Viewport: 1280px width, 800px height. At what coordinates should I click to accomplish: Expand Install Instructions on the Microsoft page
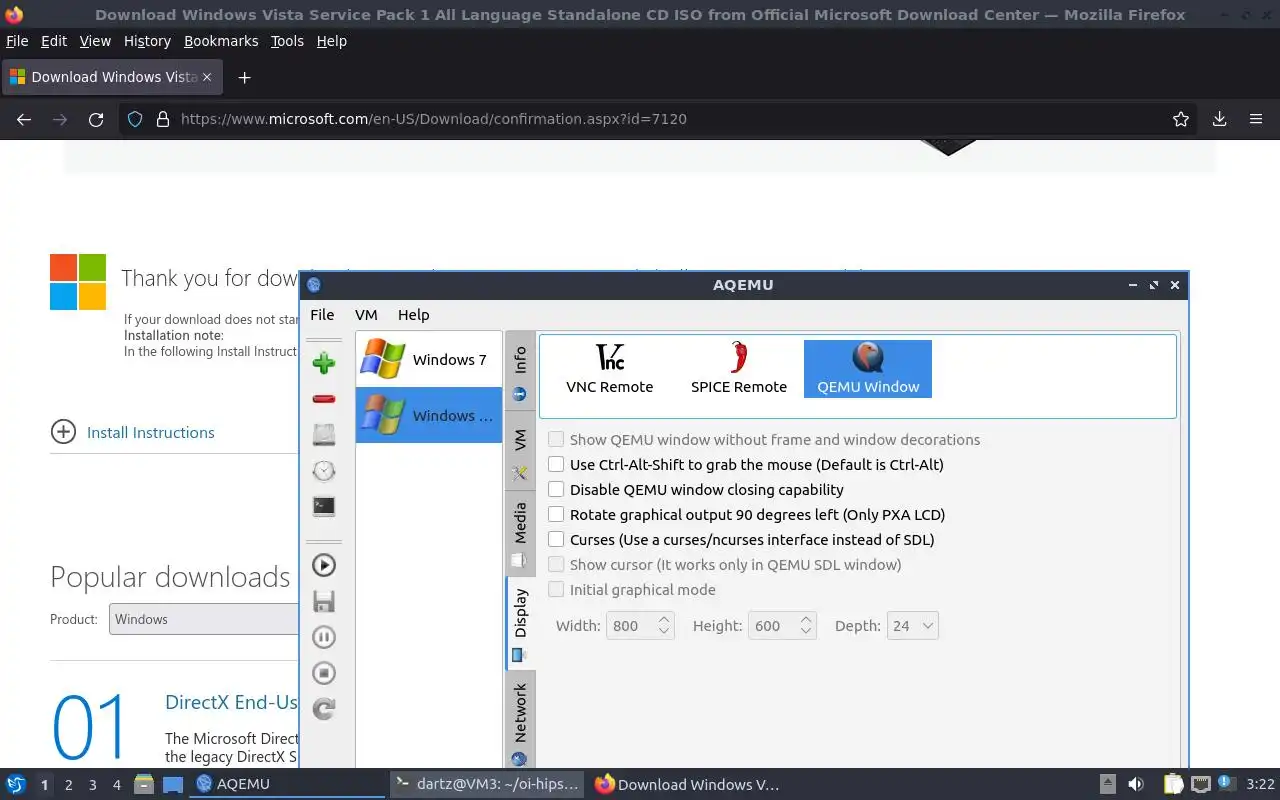pyautogui.click(x=132, y=432)
